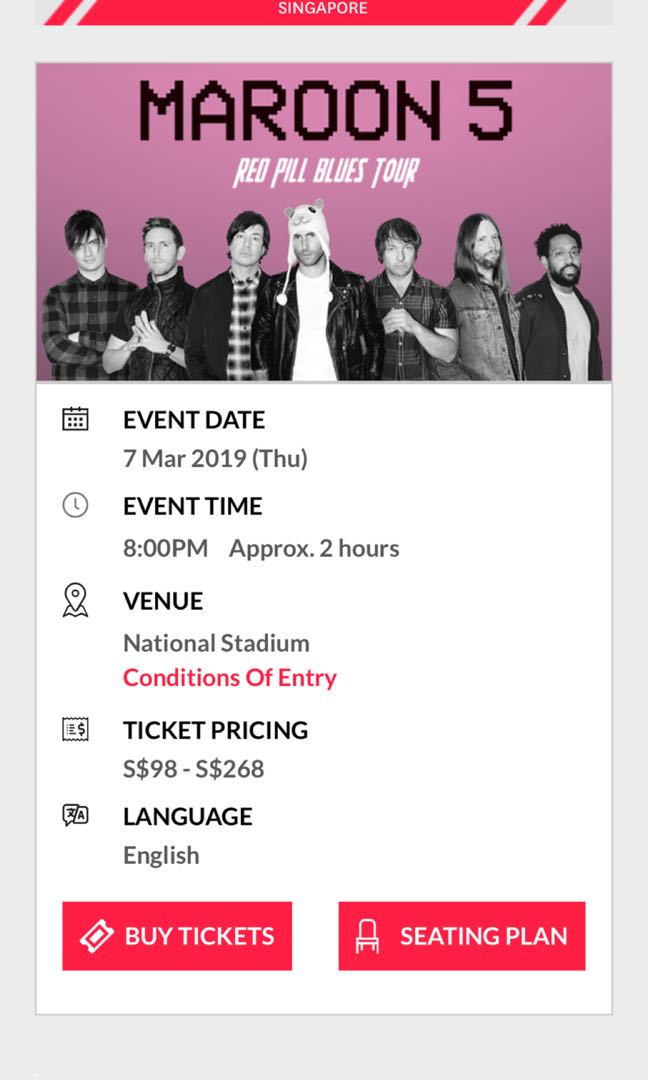Click the EVENT DATE heading
This screenshot has height=1080, width=648.
[194, 420]
